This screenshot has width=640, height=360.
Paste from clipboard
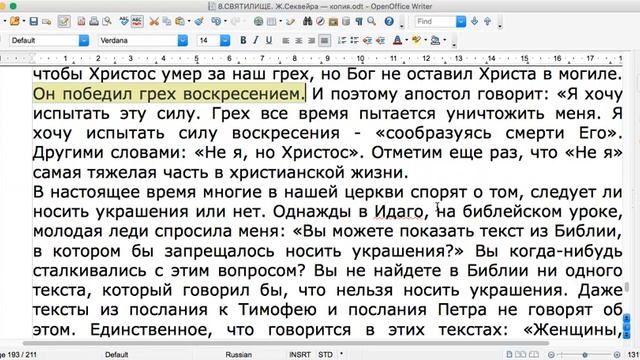click(x=180, y=21)
